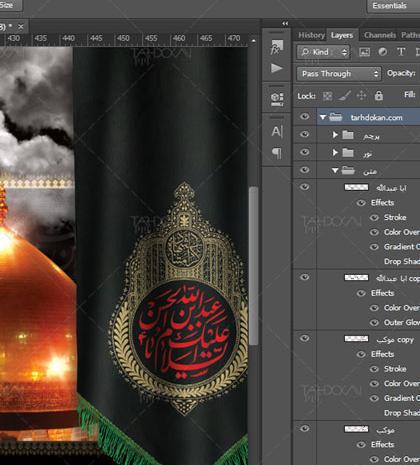Hide the ابا عبدالله copy layer
The width and height of the screenshot is (420, 465).
pyautogui.click(x=304, y=277)
